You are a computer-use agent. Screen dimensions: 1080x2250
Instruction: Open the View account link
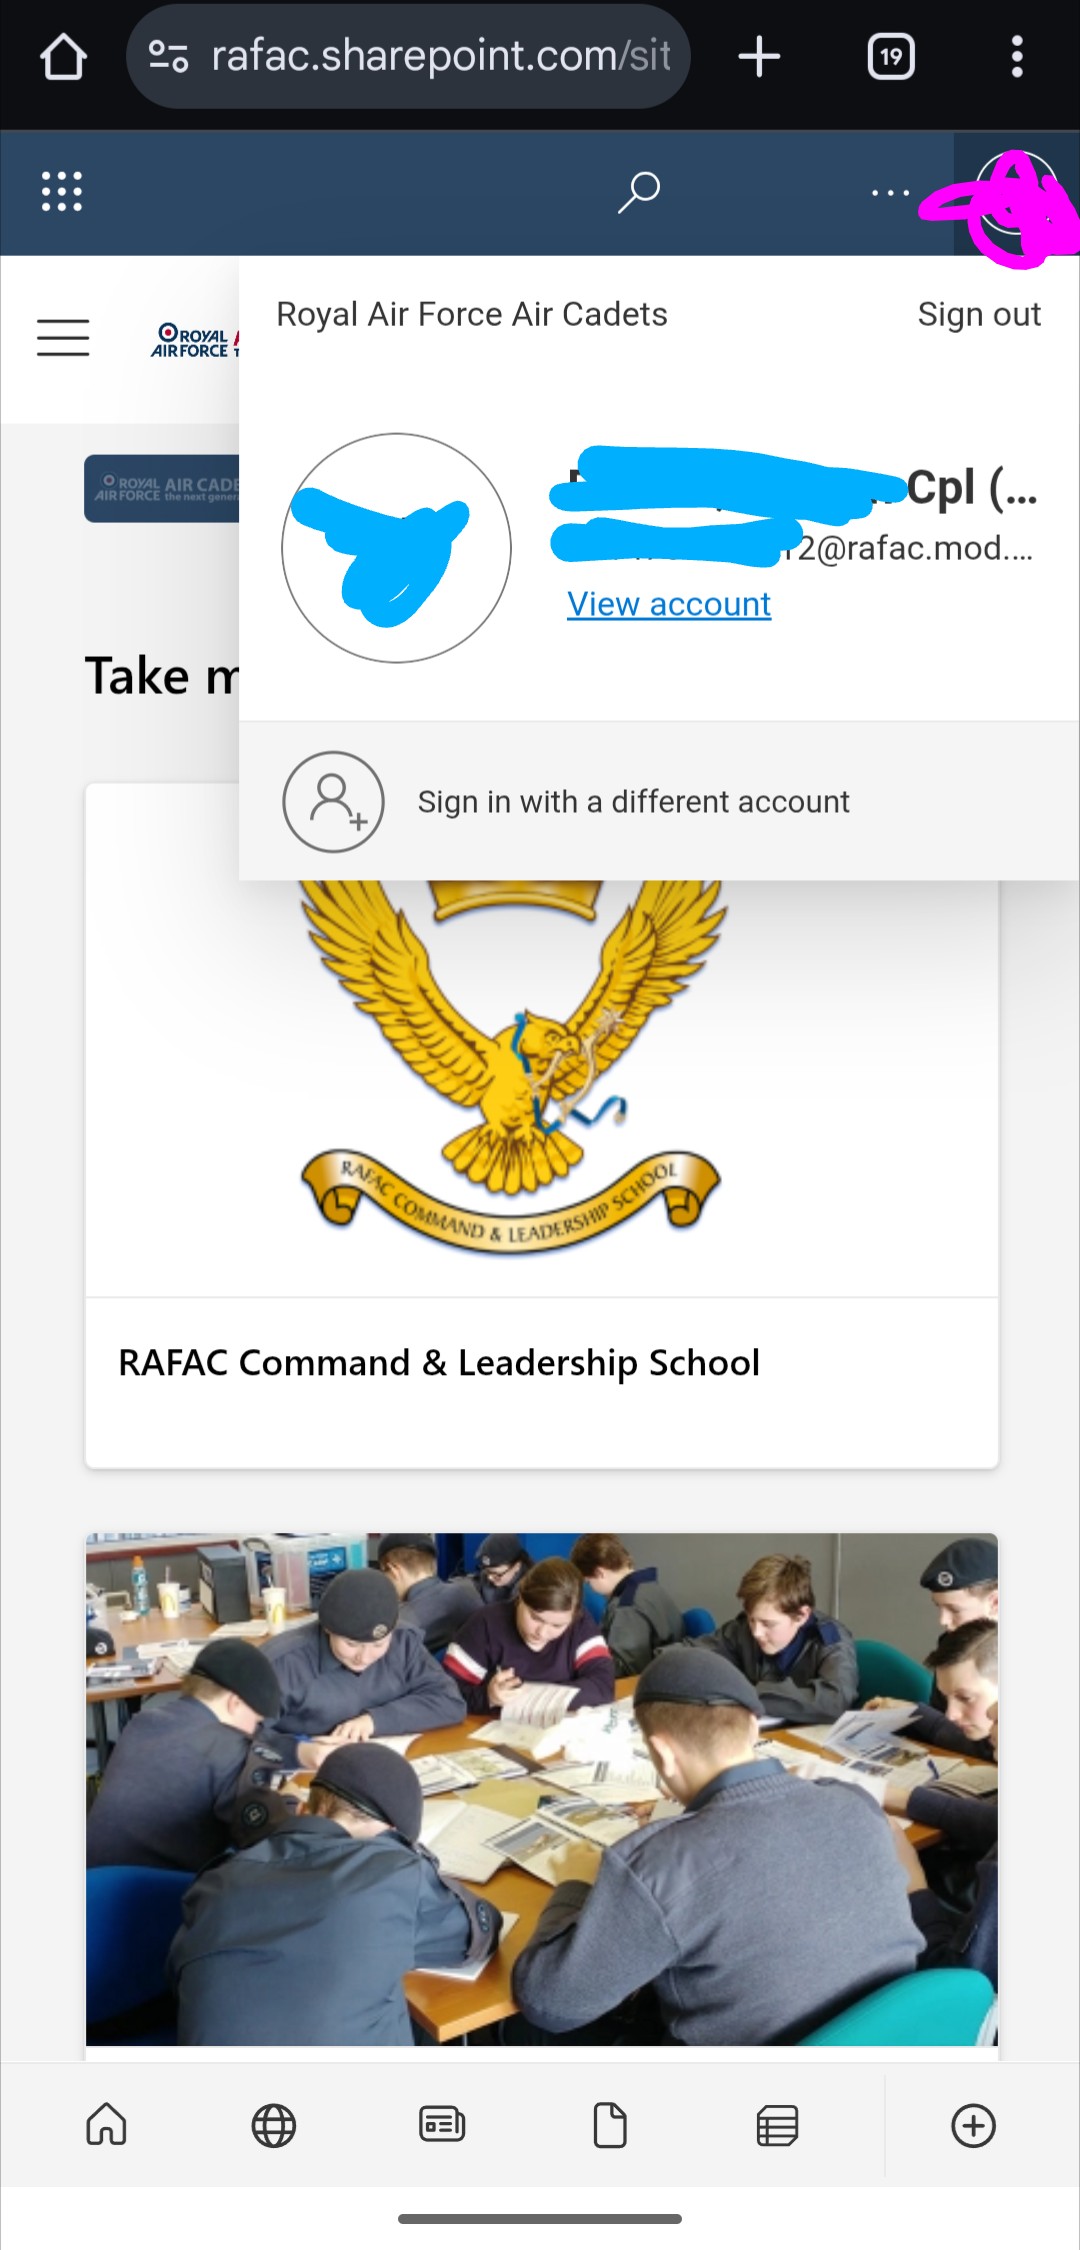pos(669,604)
